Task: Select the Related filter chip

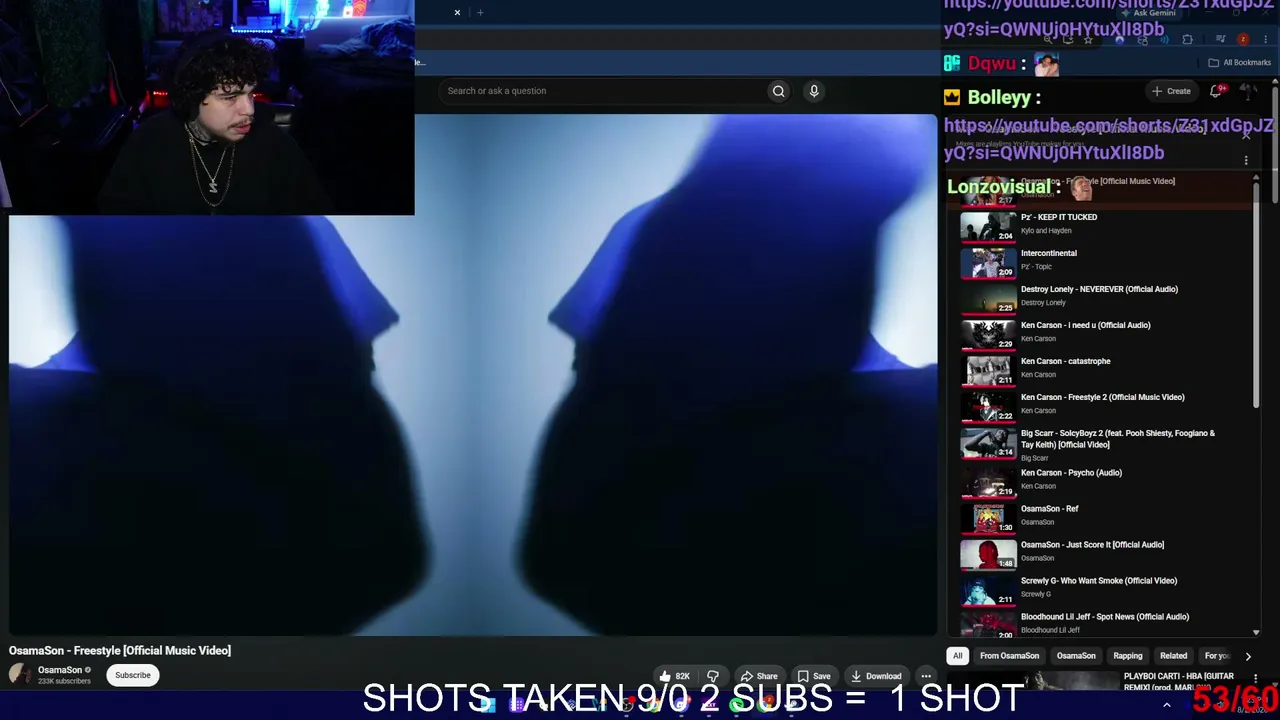Action: [x=1173, y=656]
